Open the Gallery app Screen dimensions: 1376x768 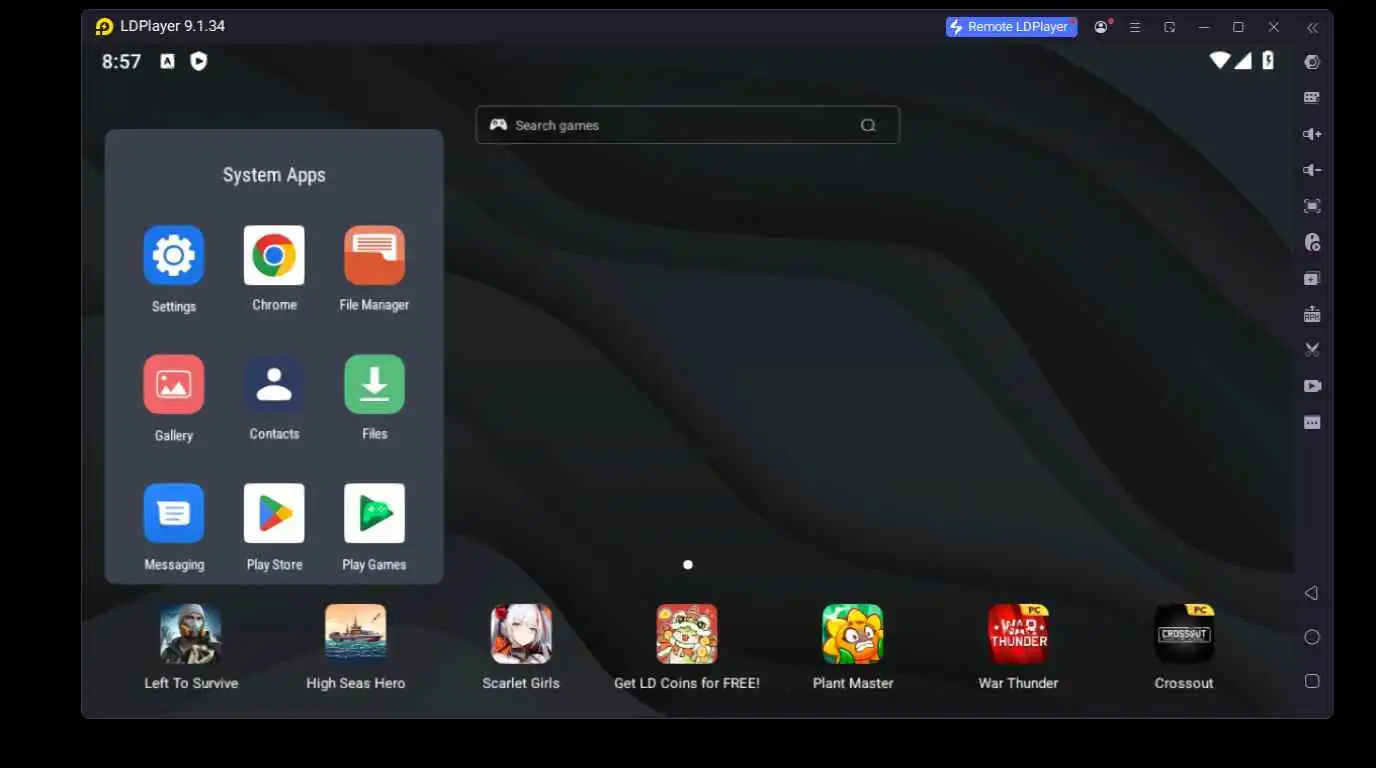[x=174, y=384]
